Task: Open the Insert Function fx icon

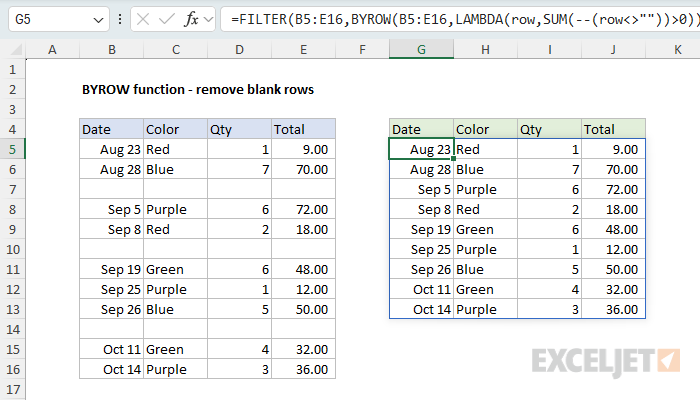Action: tap(191, 19)
